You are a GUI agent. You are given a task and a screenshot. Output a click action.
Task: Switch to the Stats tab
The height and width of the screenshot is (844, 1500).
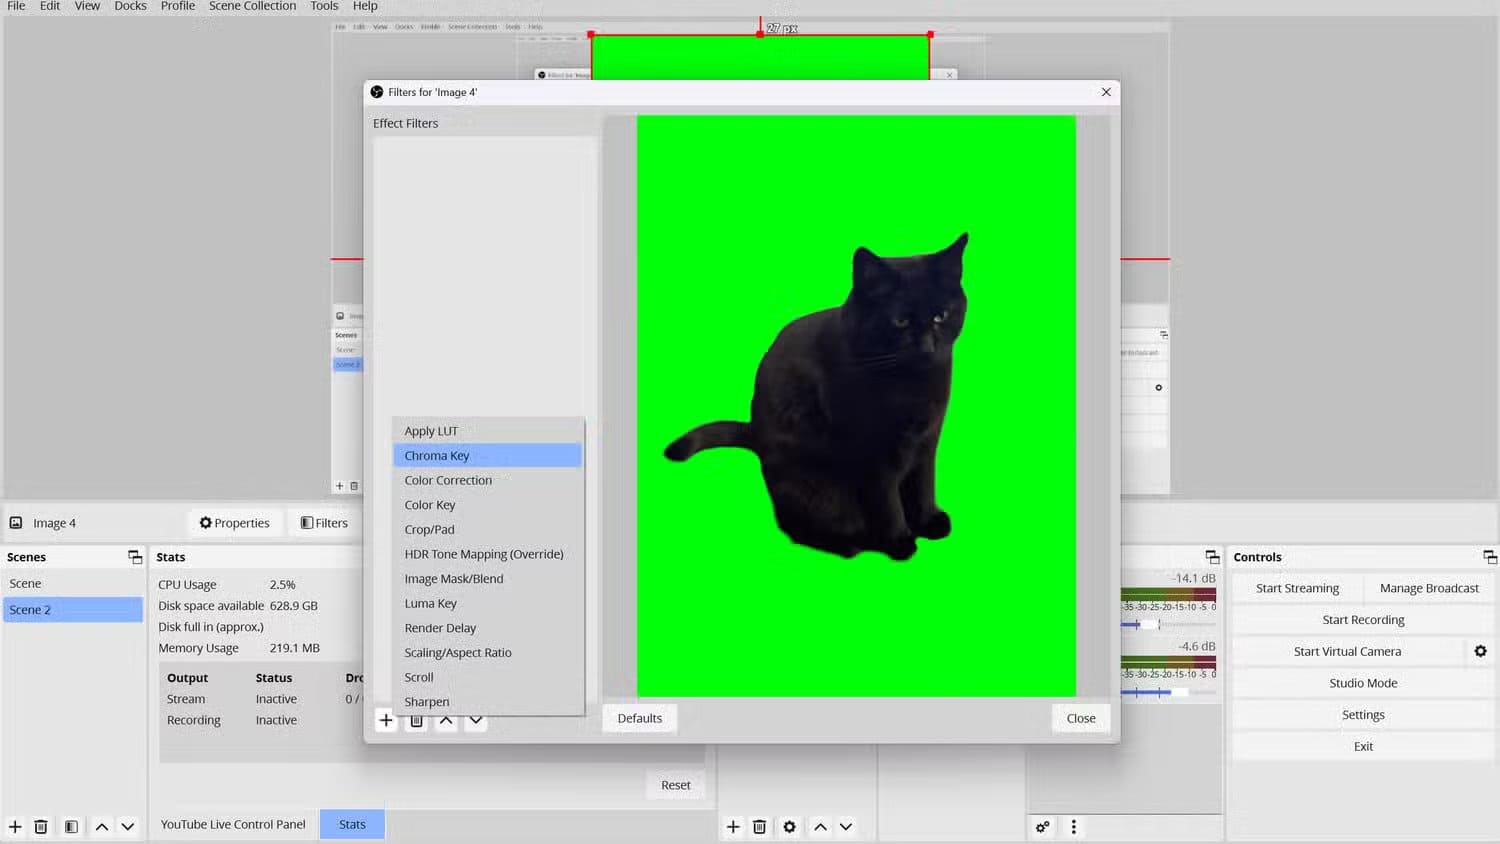click(352, 824)
